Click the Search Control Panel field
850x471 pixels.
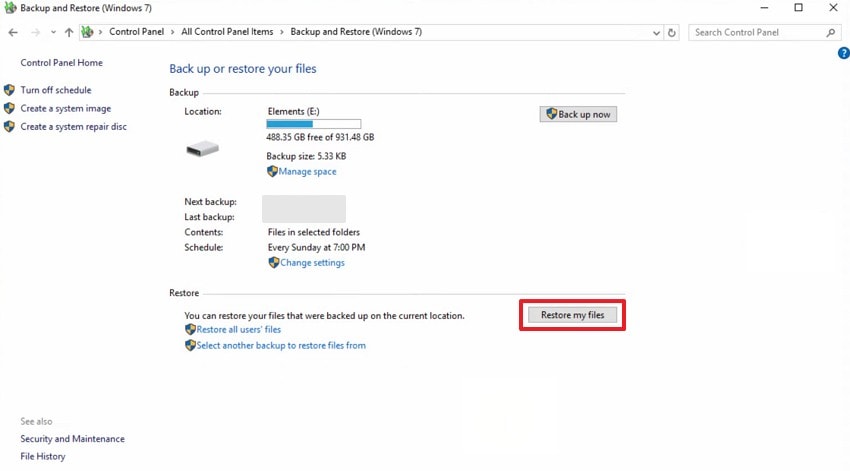[756, 32]
